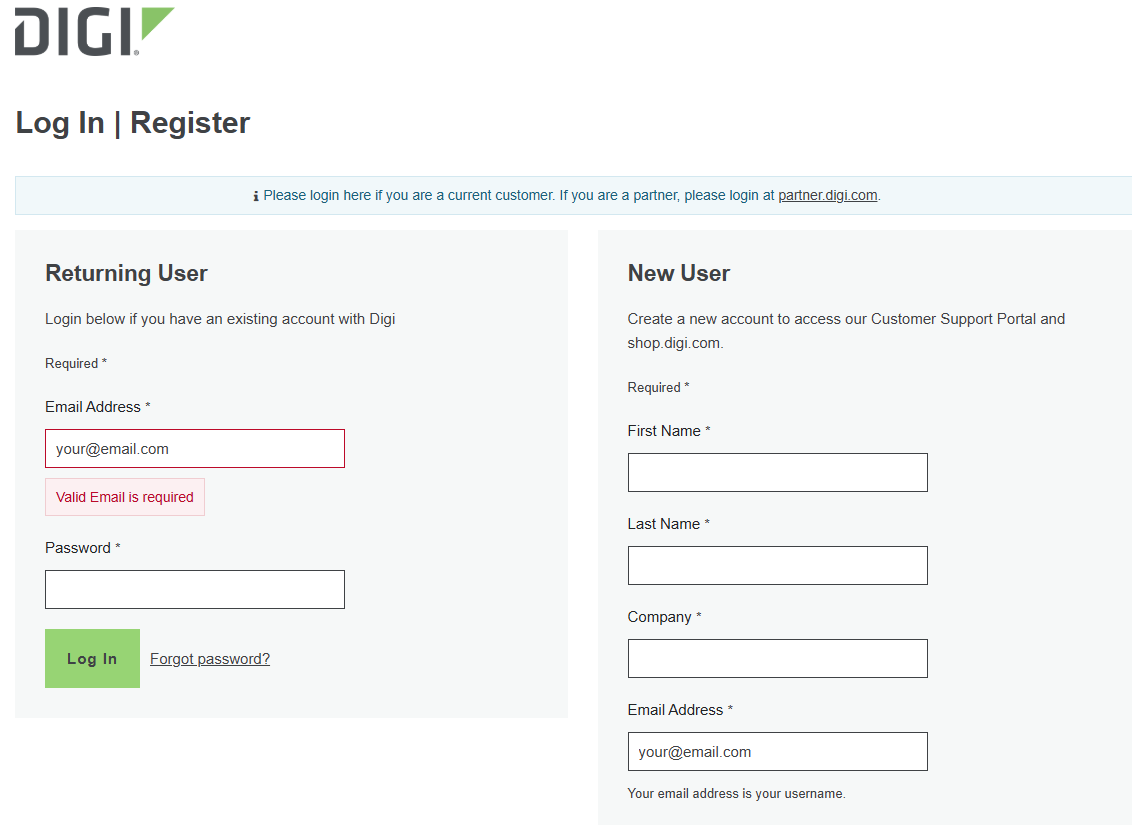This screenshot has width=1132, height=825.
Task: Click the Password input field
Action: [x=195, y=590]
